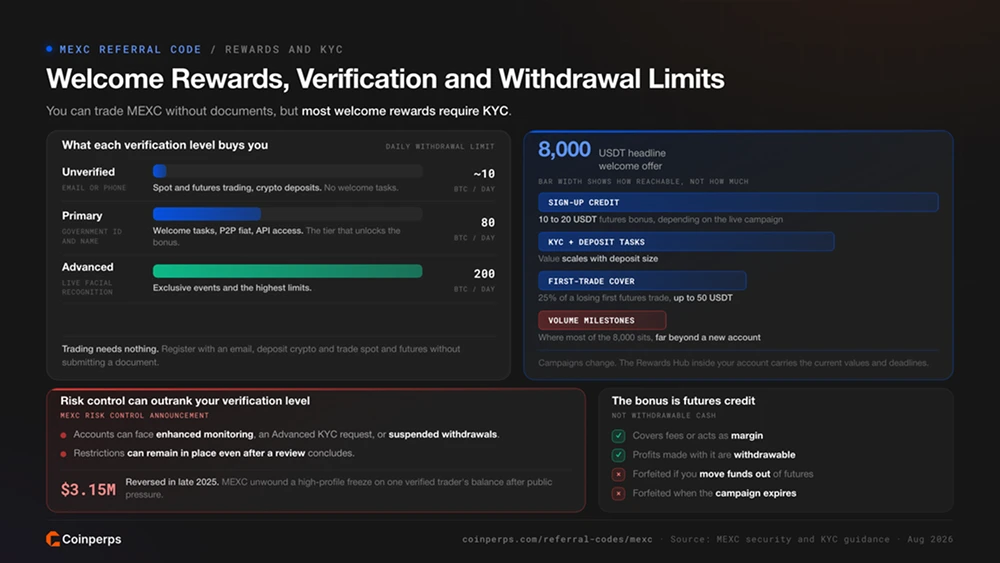The width and height of the screenshot is (1000, 563).
Task: Click the MEXC REFERRAL CODE breadcrumb
Action: (x=130, y=49)
